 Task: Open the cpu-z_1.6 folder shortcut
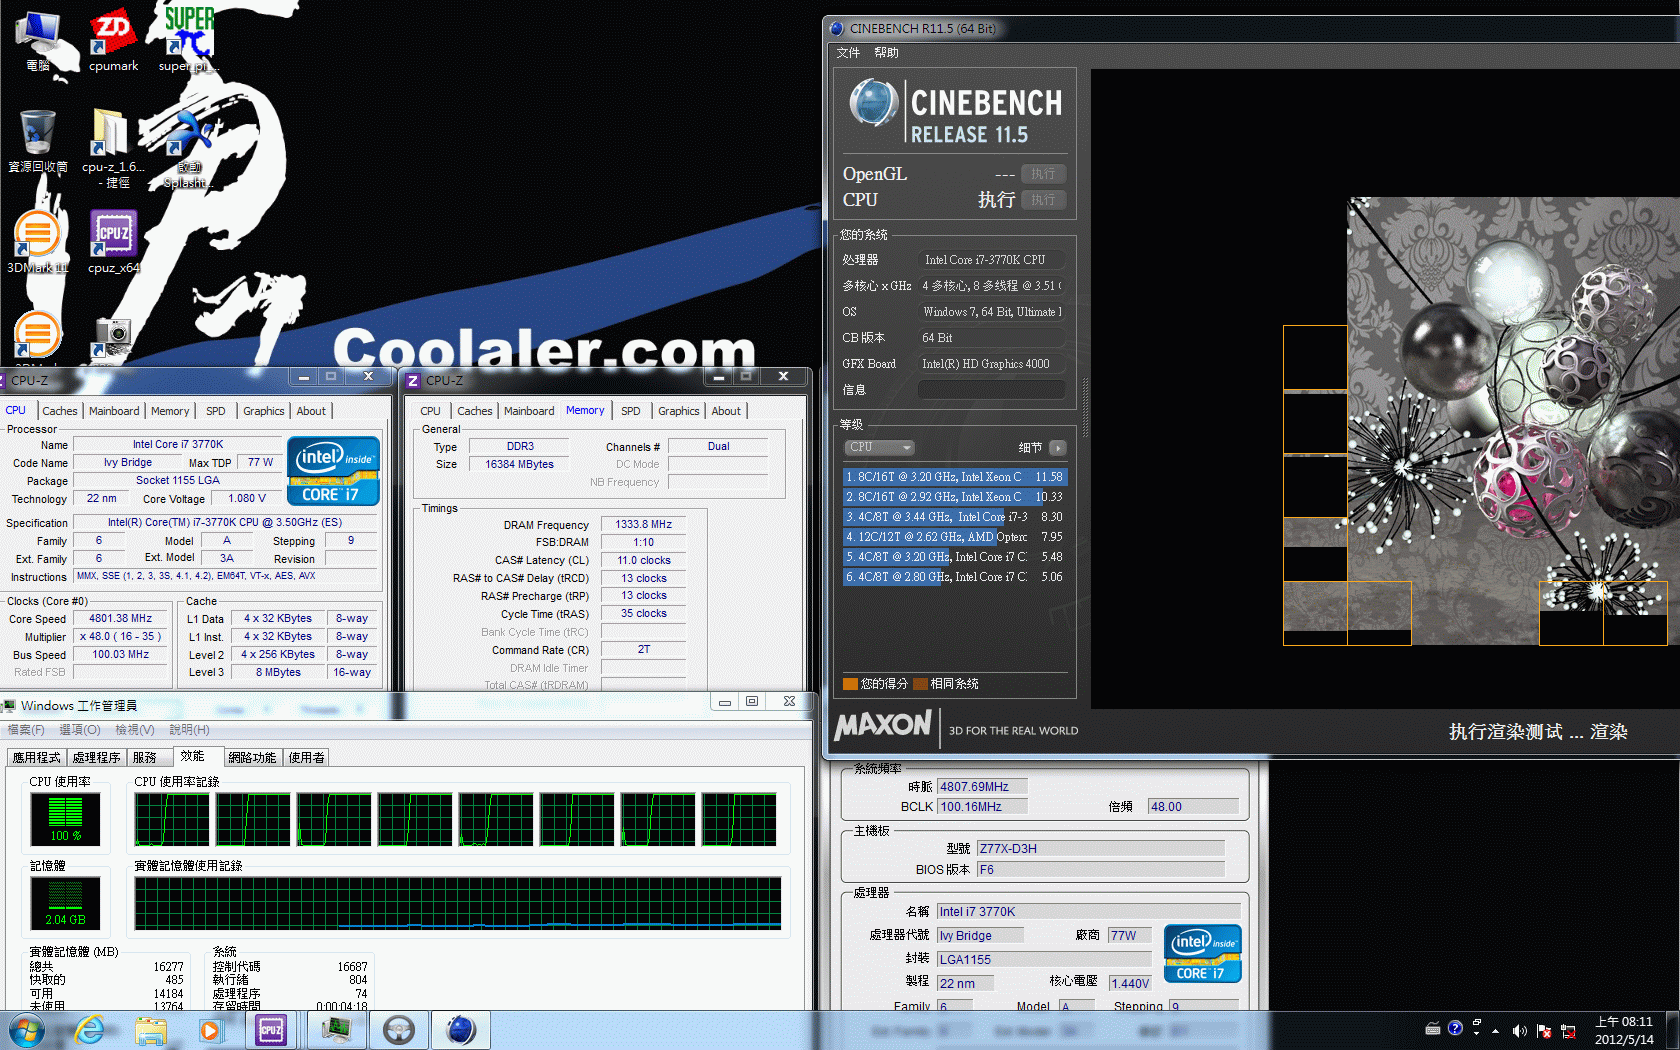(113, 148)
